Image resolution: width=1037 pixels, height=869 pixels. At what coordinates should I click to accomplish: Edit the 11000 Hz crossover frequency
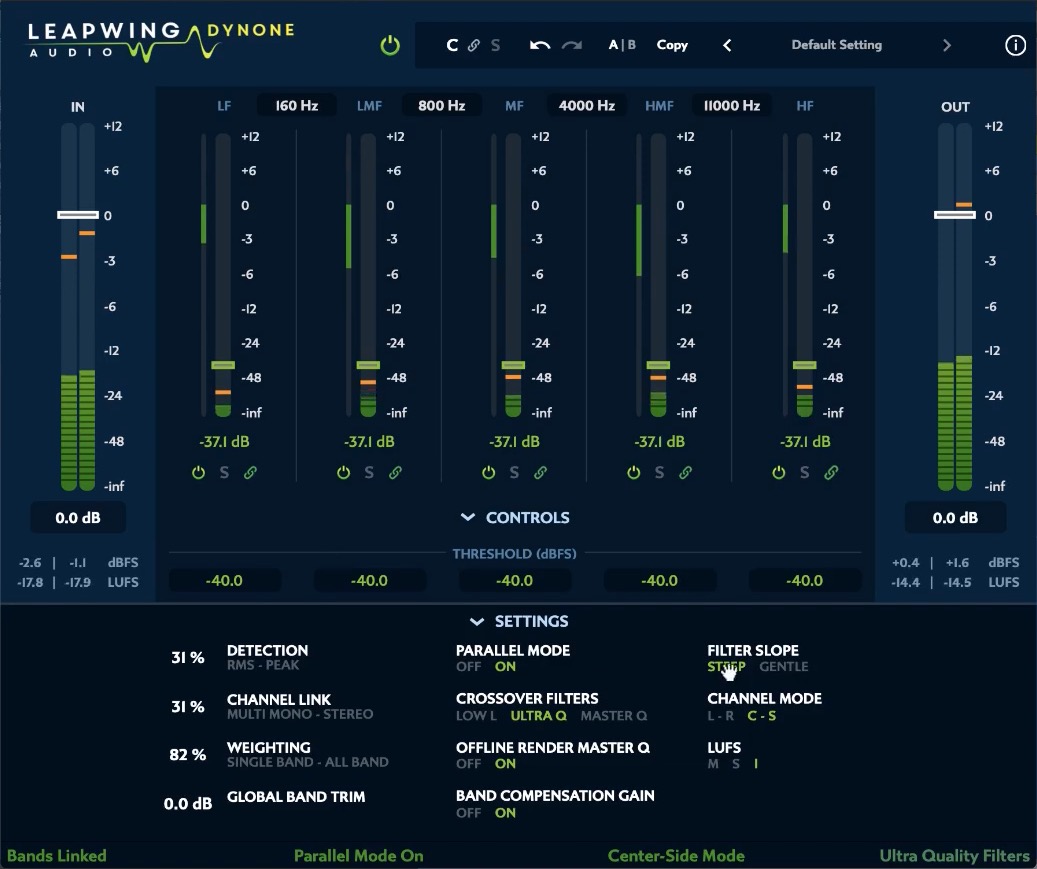[731, 105]
